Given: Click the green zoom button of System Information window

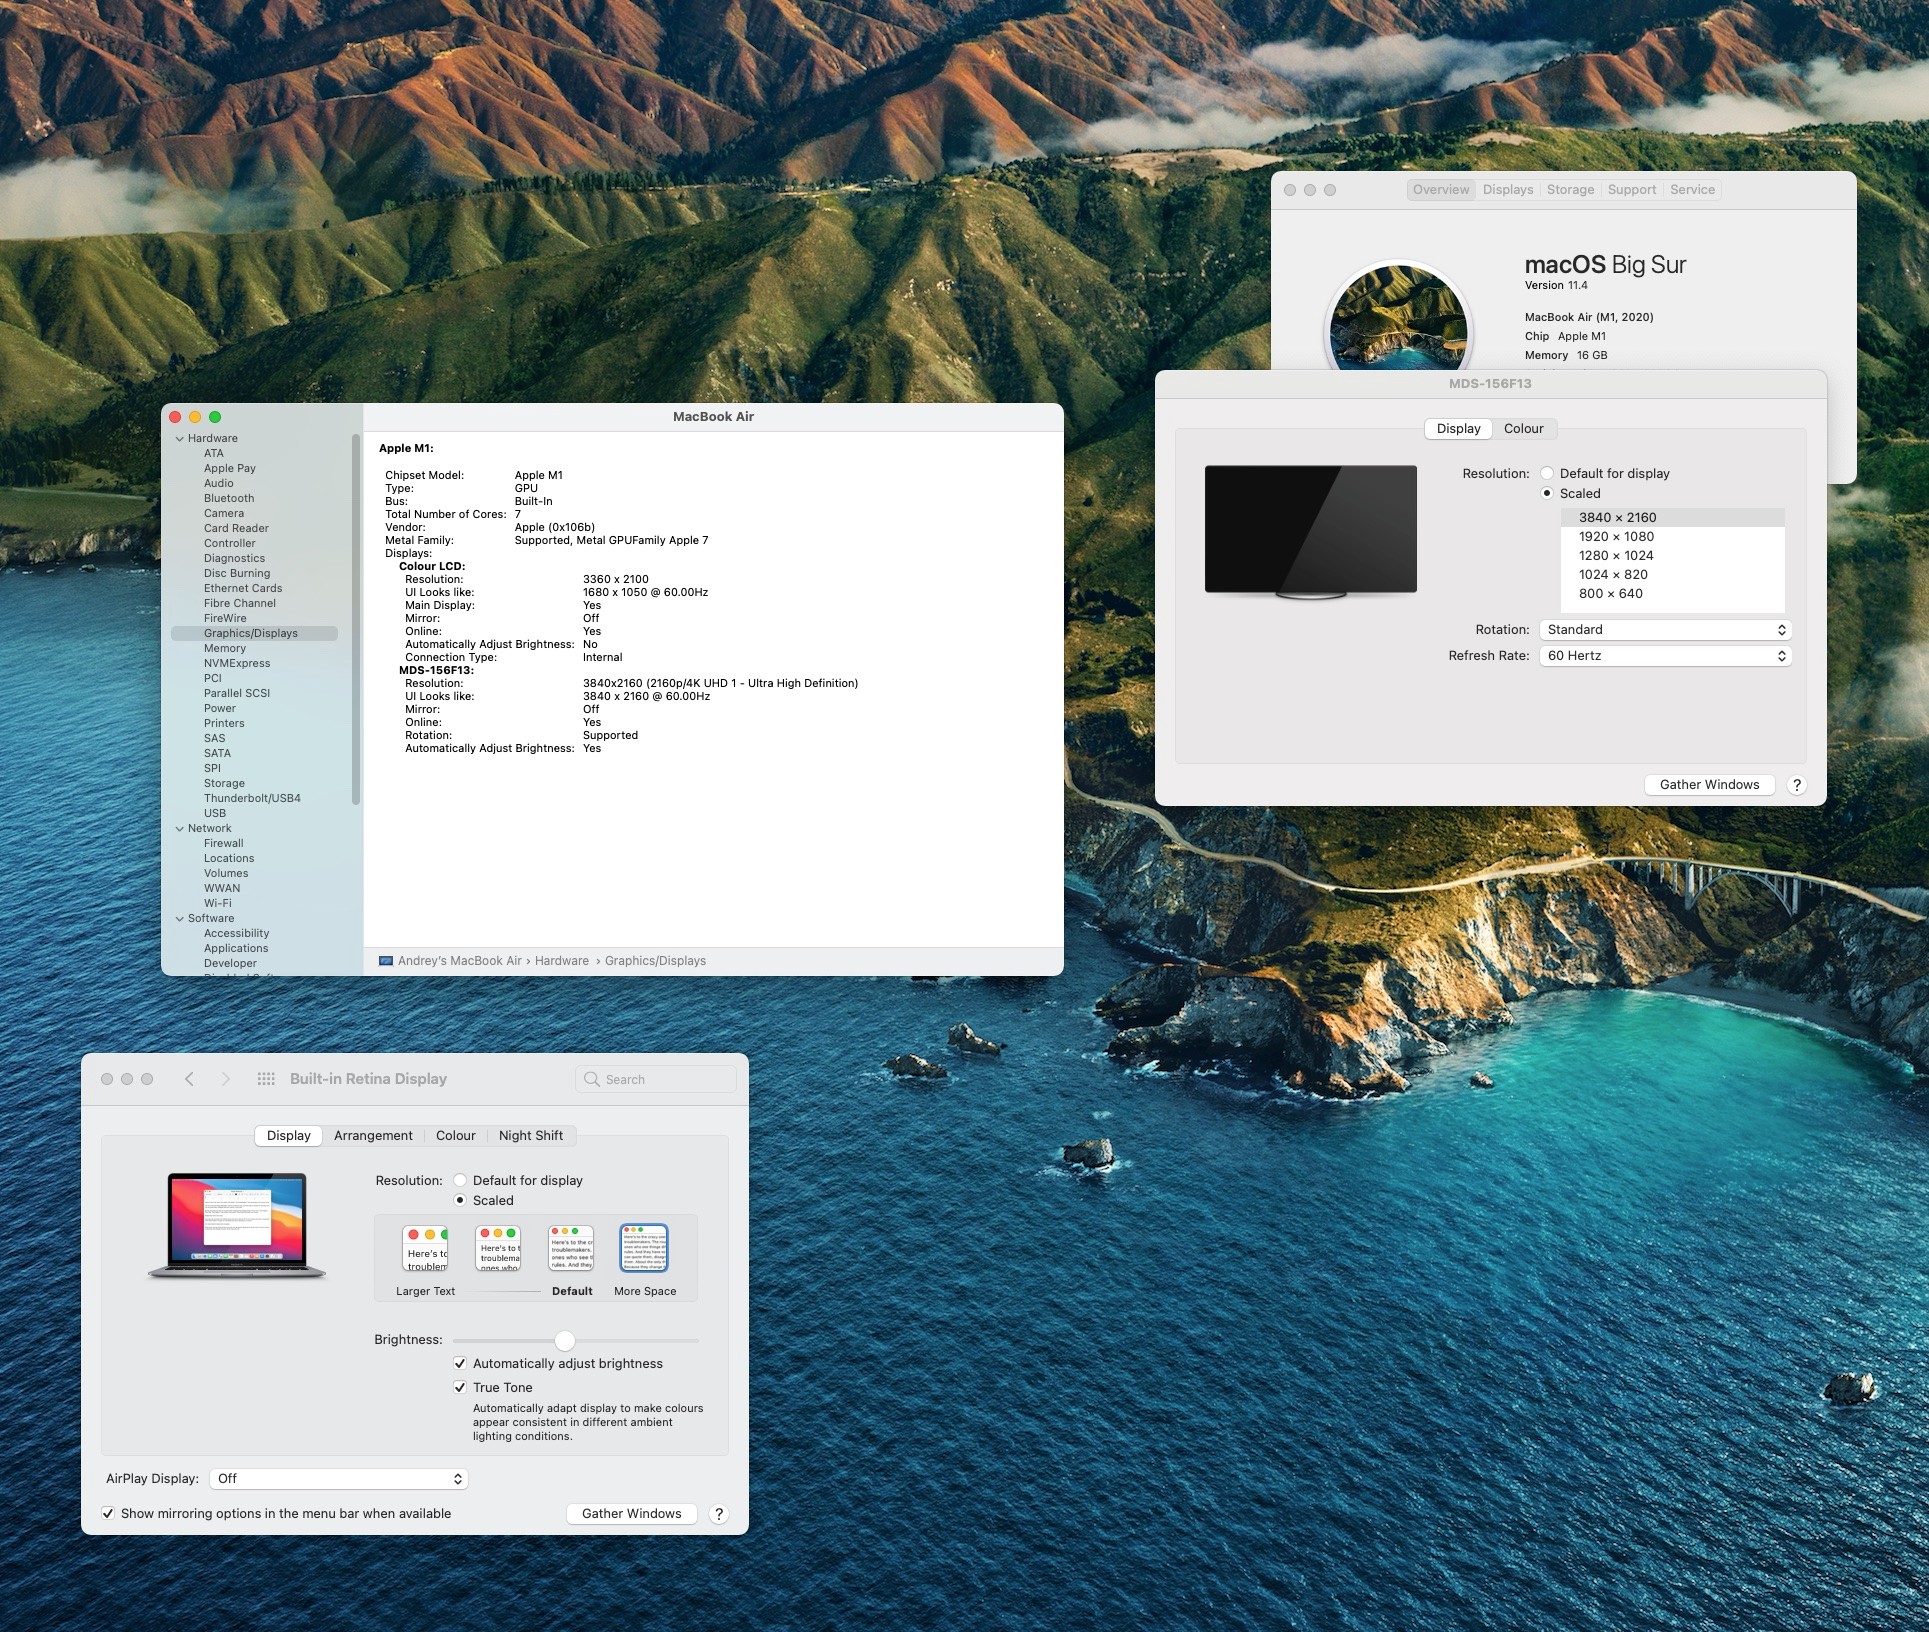Looking at the screenshot, I should 215,417.
